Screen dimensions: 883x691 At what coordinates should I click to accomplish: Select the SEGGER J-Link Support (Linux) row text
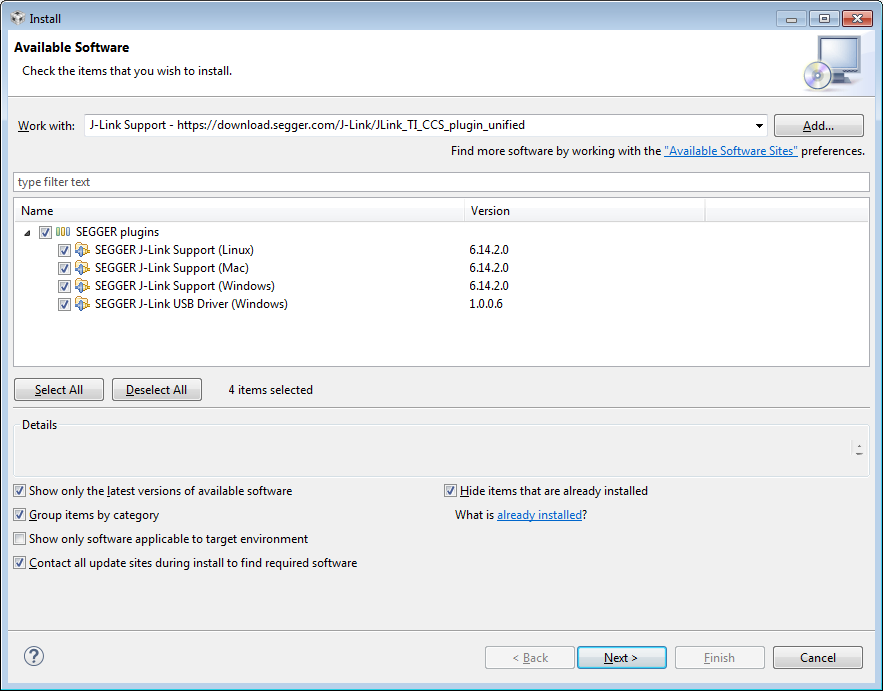tap(174, 249)
